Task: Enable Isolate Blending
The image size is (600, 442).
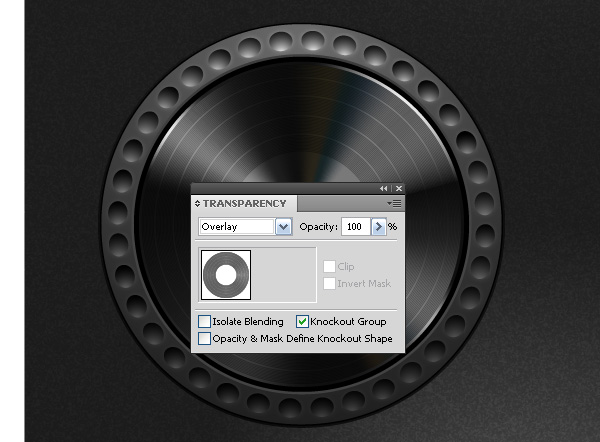Action: pyautogui.click(x=204, y=321)
